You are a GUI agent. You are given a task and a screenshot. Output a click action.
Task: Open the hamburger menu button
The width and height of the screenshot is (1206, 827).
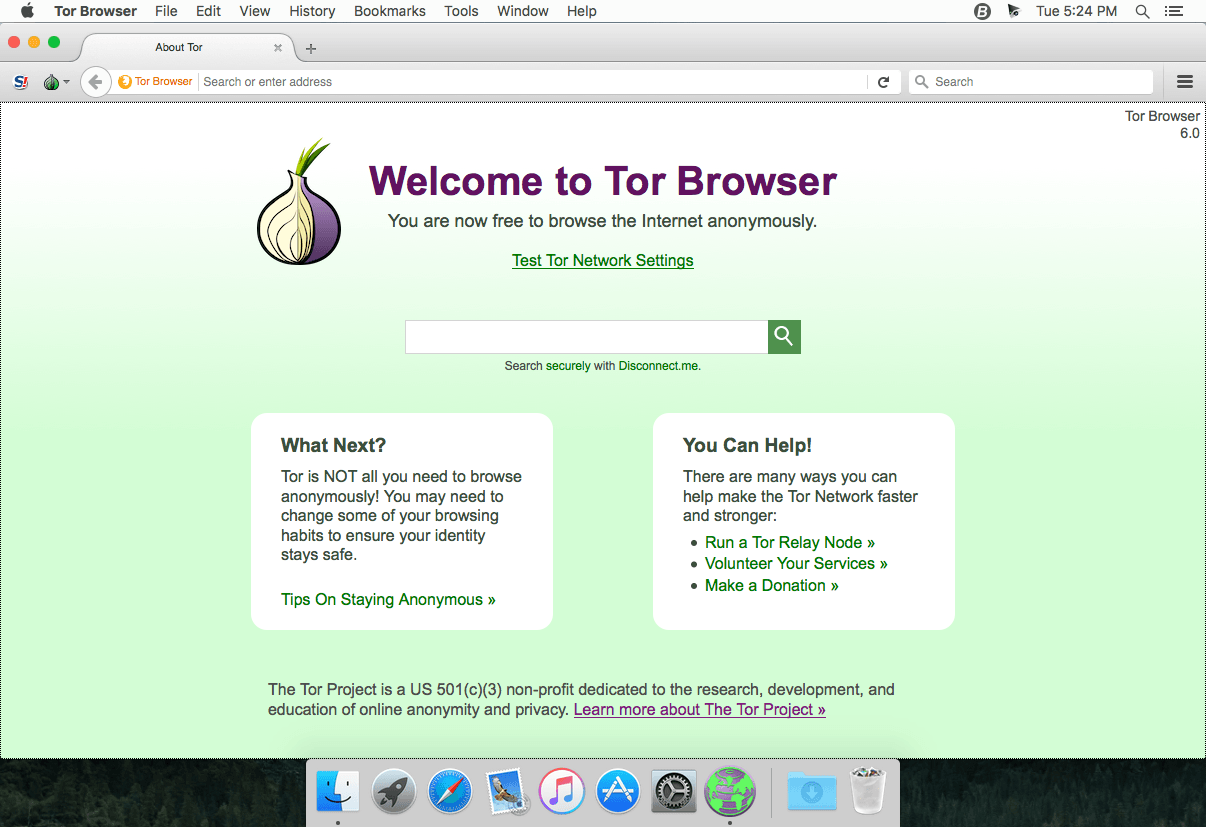1185,82
